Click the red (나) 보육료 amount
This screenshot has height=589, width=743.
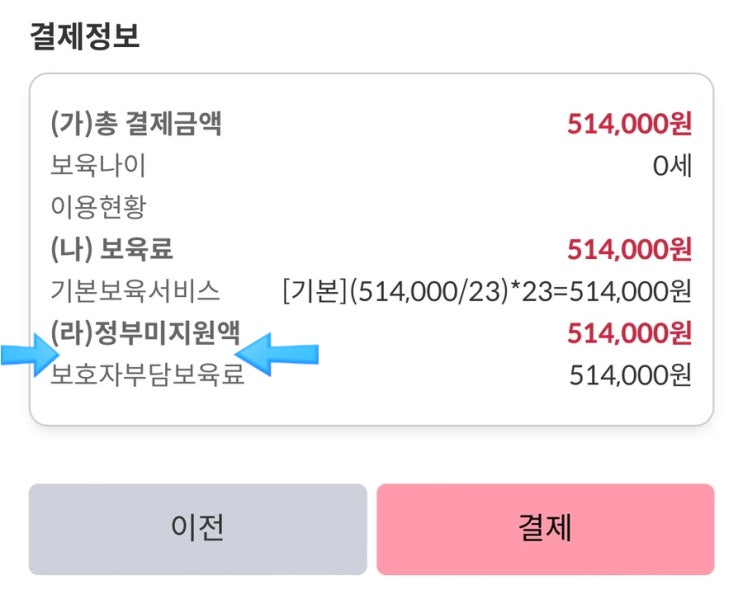[629, 248]
